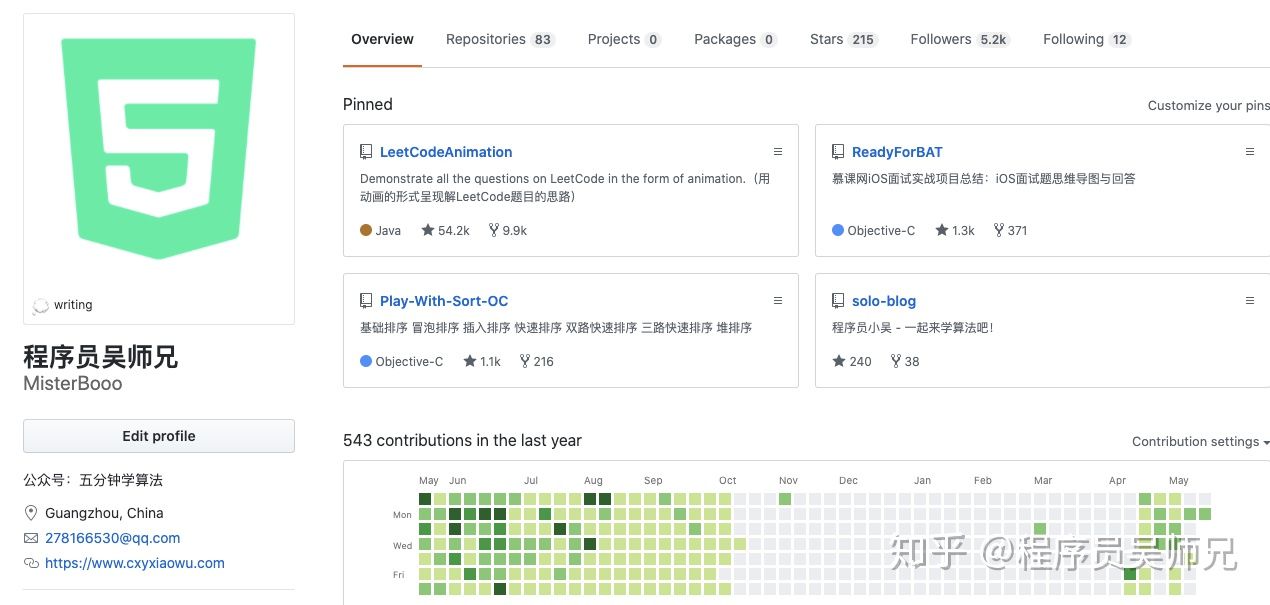Open the kebab menu on the LeetCodeAnimation card
Image resolution: width=1270 pixels, height=605 pixels.
(778, 152)
